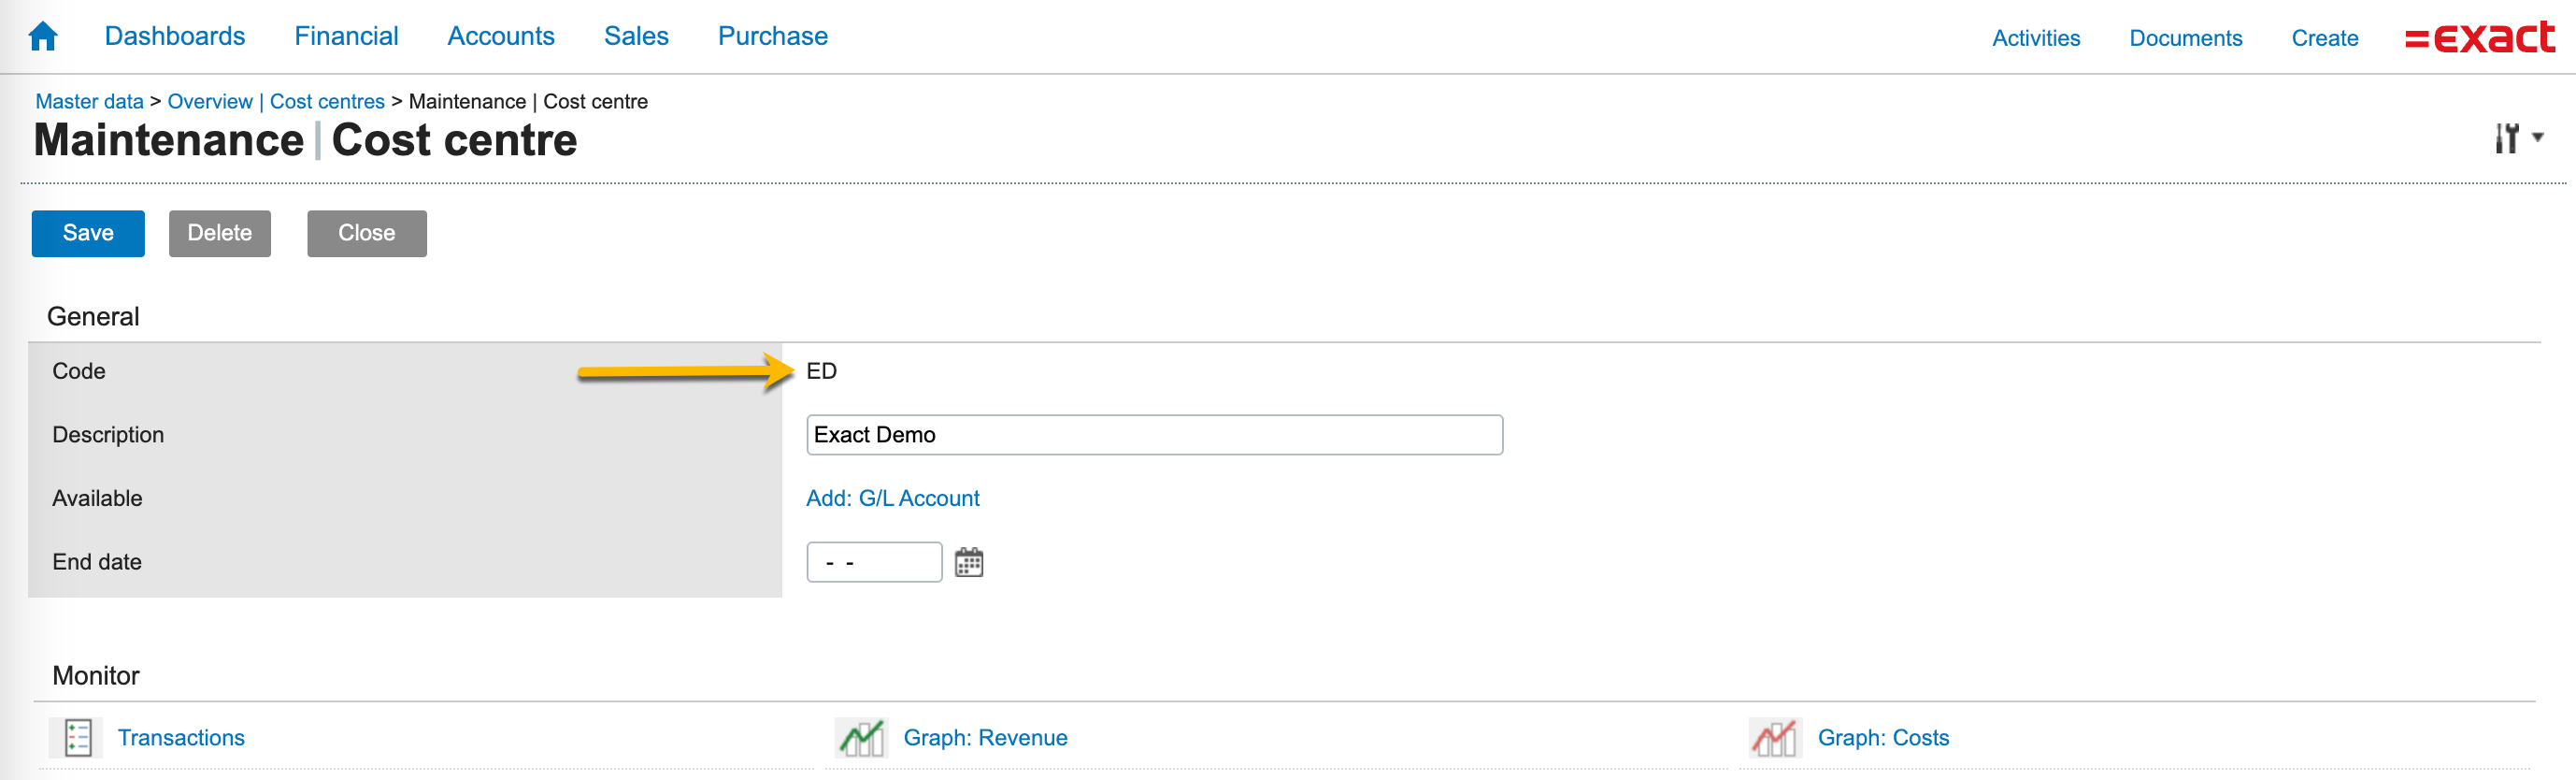Open the Financial menu
The image size is (2576, 780).
(x=346, y=37)
